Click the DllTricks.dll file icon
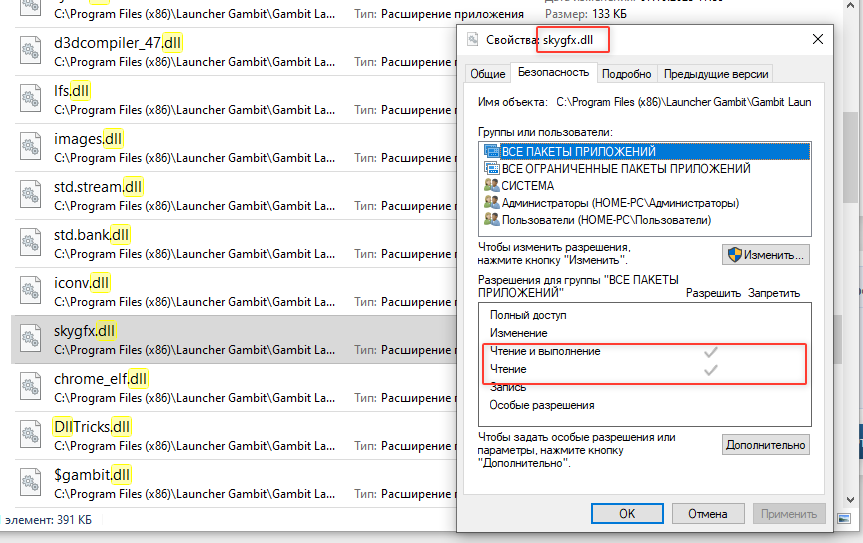863x543 pixels. coord(30,435)
